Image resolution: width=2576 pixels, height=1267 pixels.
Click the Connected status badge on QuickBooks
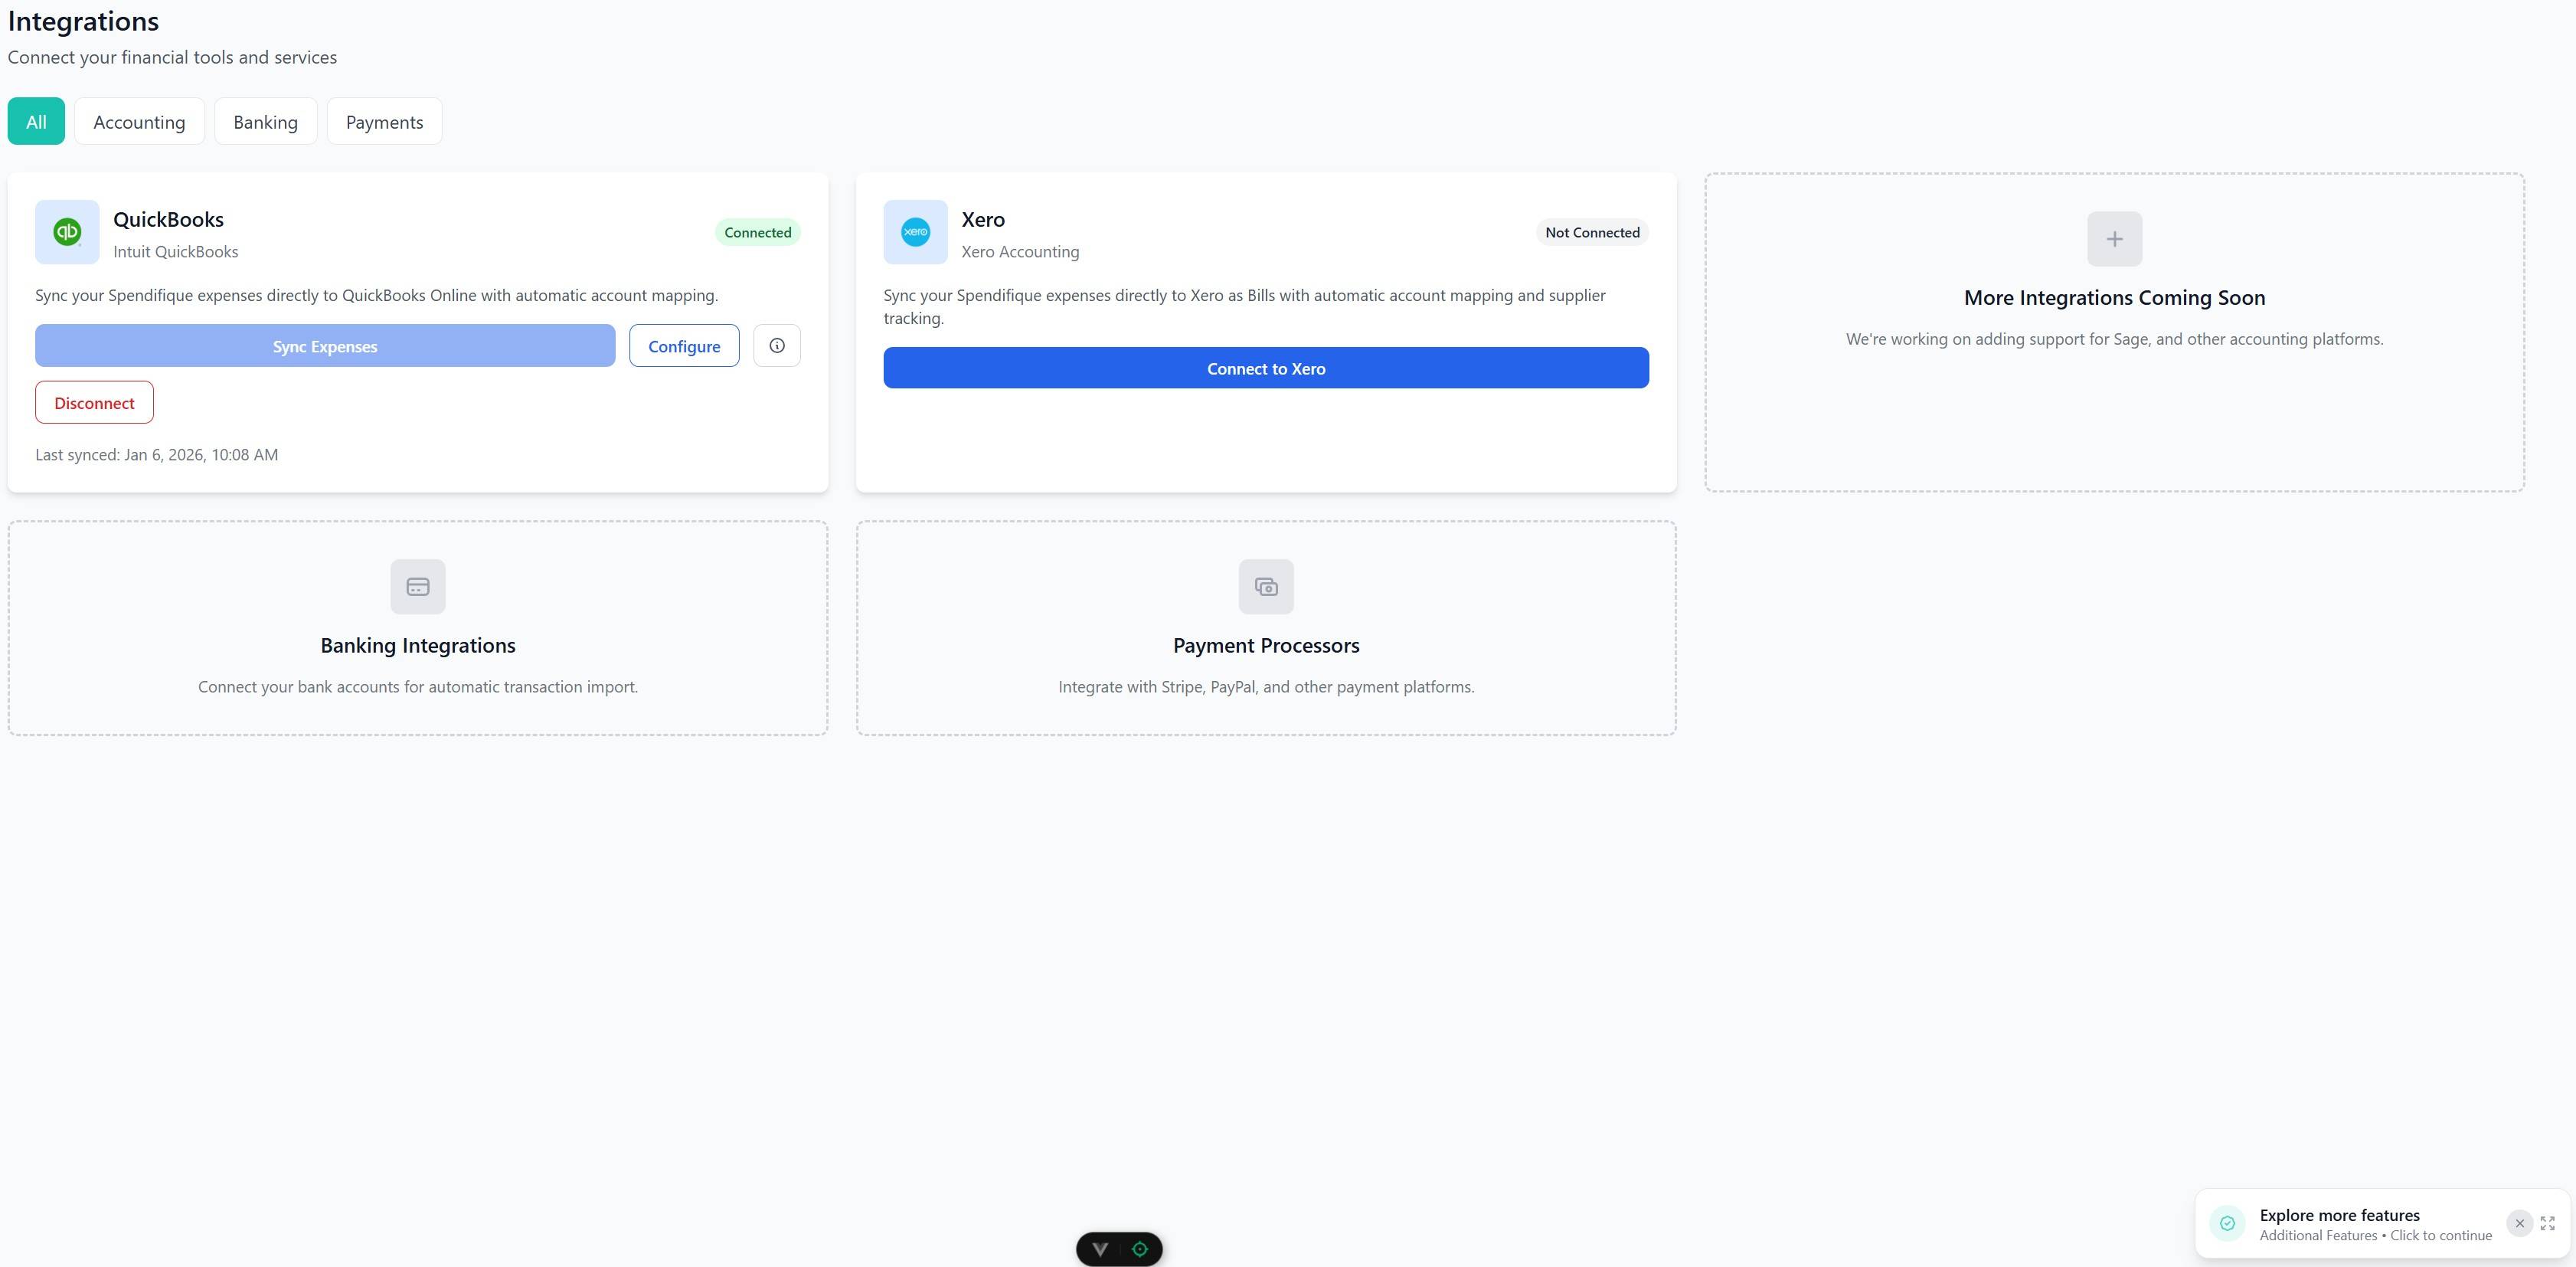(x=757, y=232)
